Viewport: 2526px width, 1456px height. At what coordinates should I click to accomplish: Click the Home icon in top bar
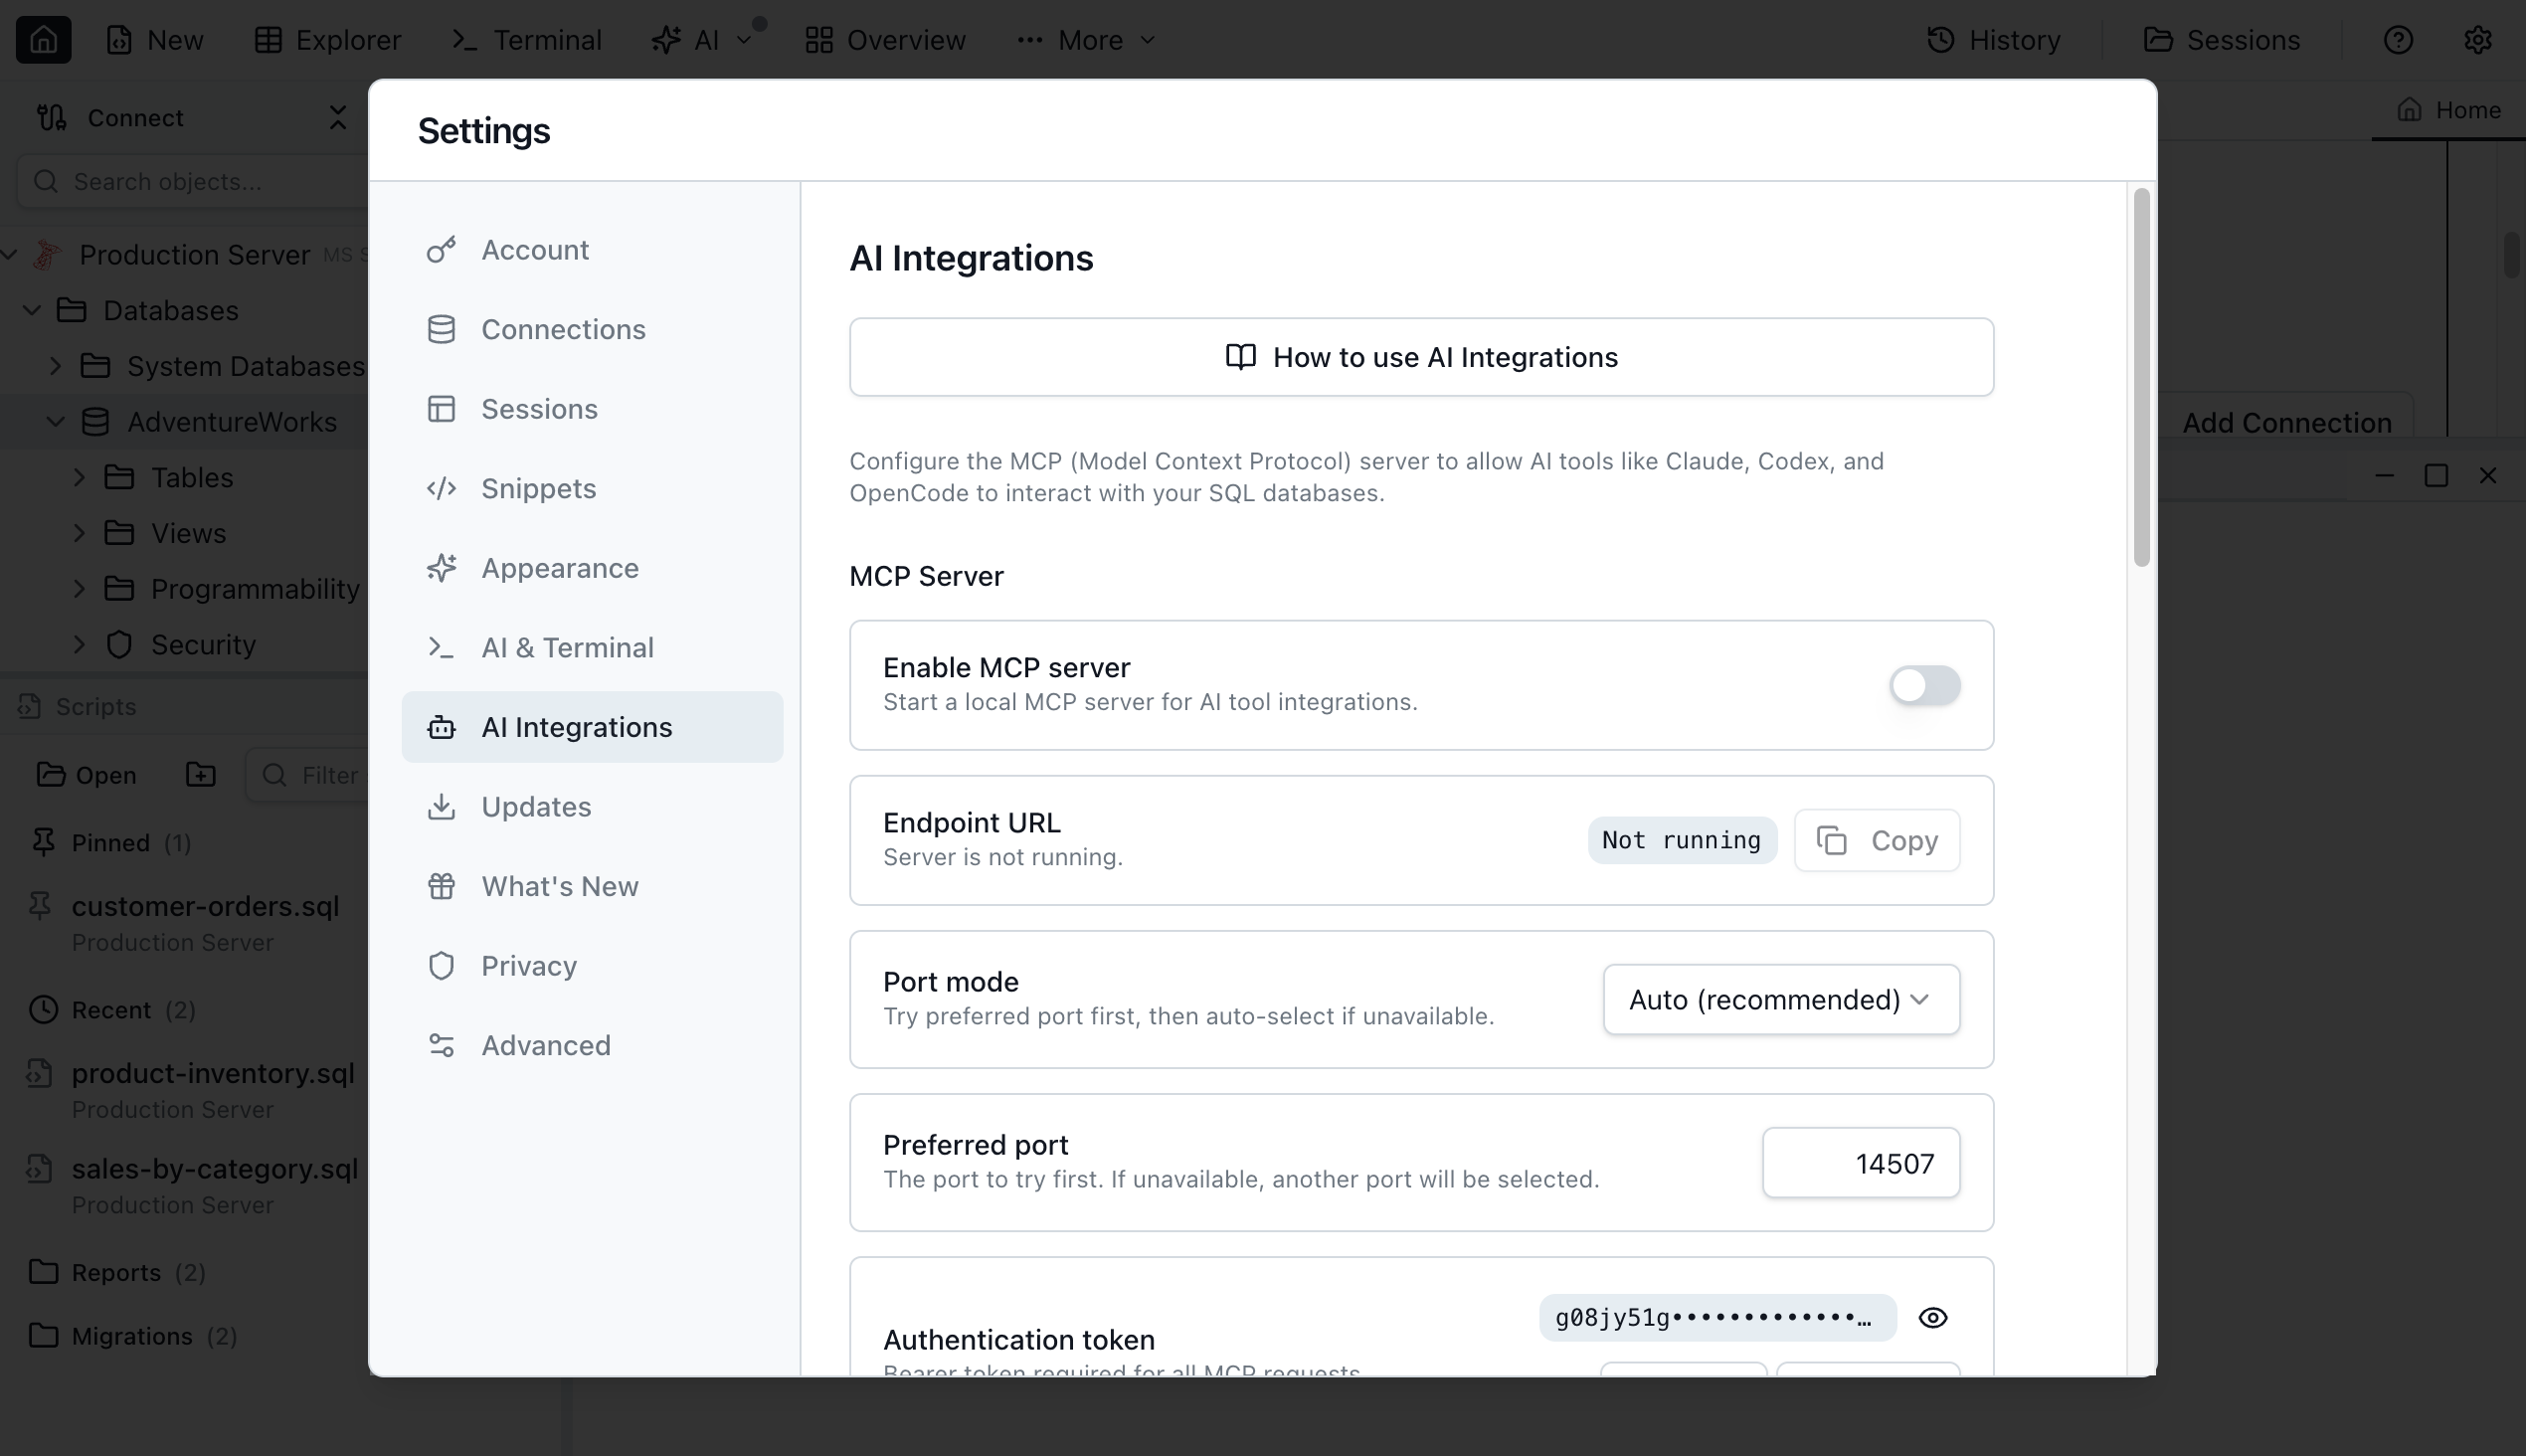(x=43, y=40)
